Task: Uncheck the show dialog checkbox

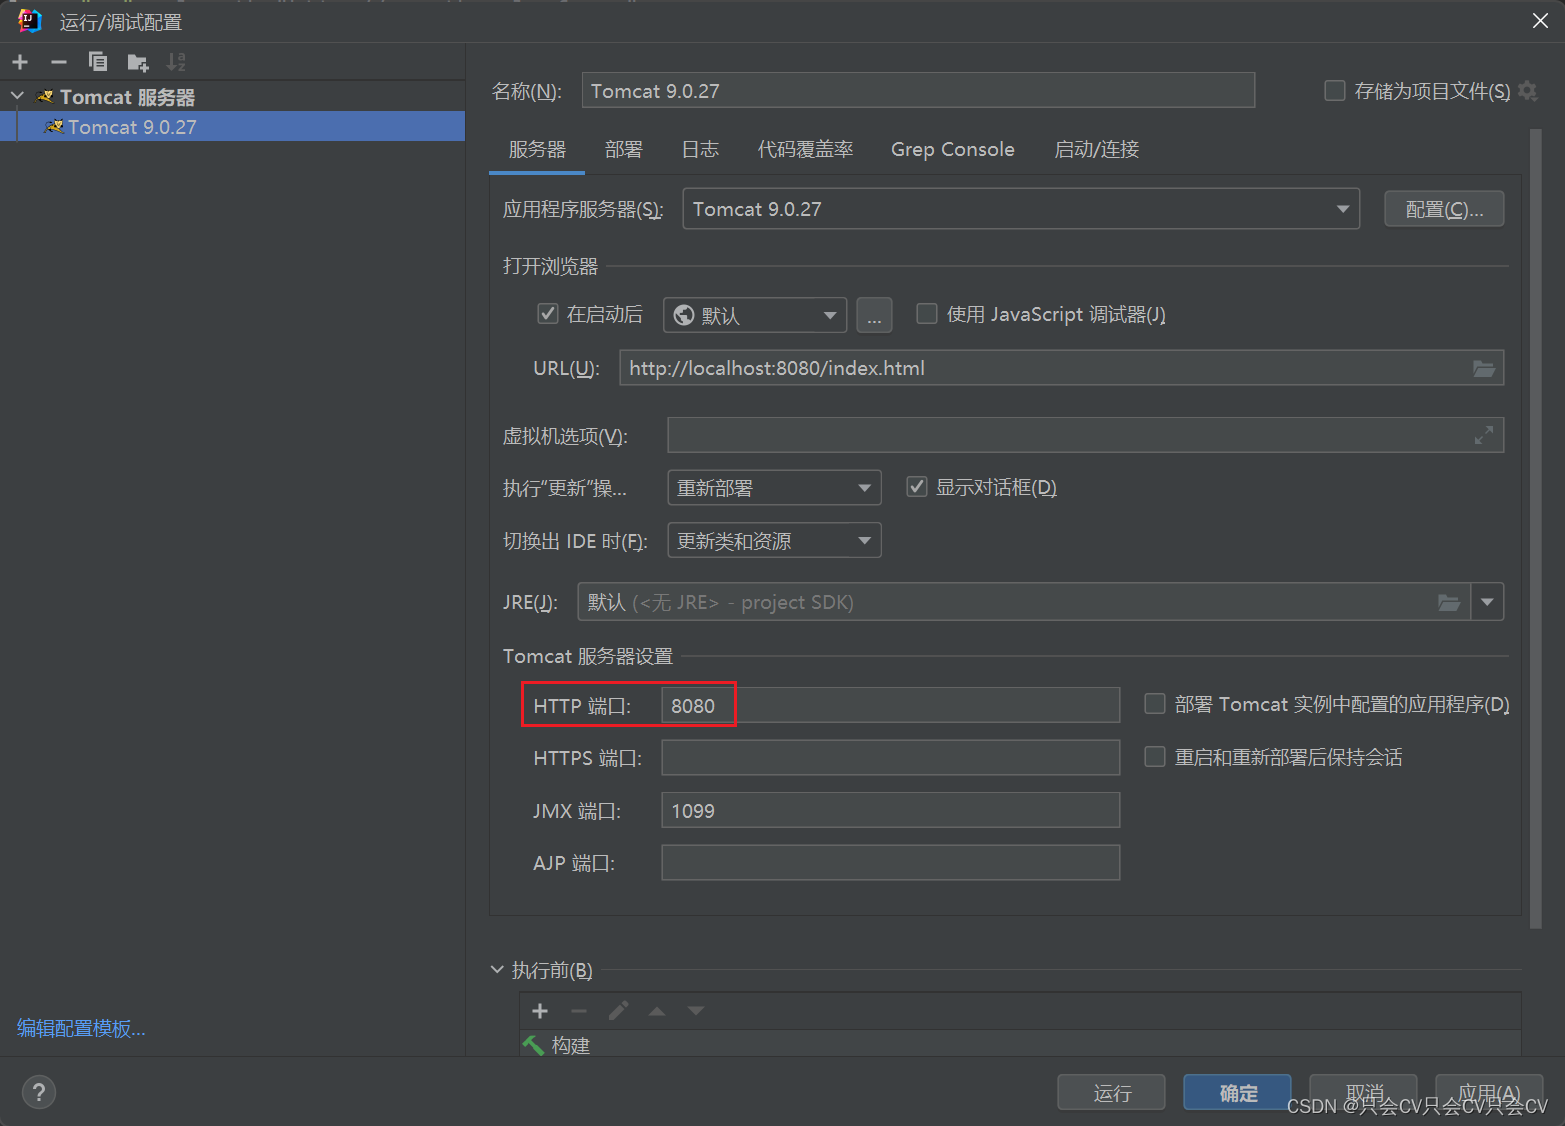Action: point(916,487)
